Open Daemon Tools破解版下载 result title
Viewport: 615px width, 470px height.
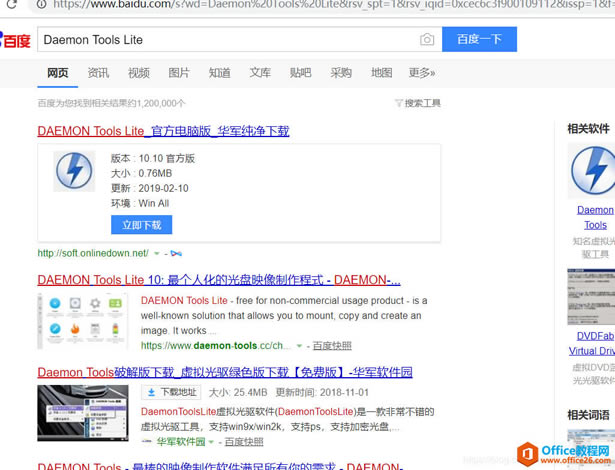[x=225, y=372]
